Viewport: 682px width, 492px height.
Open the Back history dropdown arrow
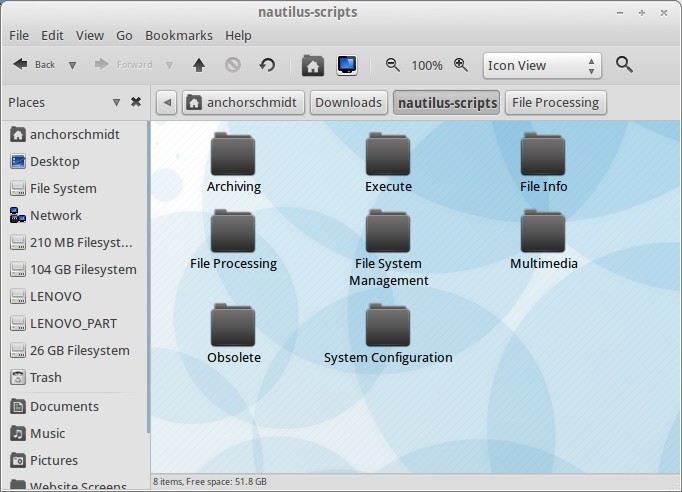(73, 66)
